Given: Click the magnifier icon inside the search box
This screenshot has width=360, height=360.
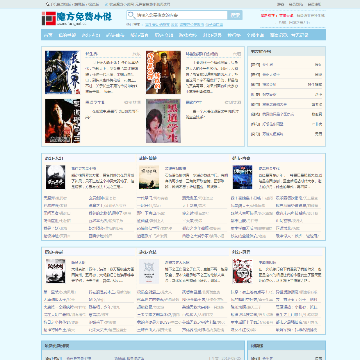Looking at the screenshot, I should 131,15.
